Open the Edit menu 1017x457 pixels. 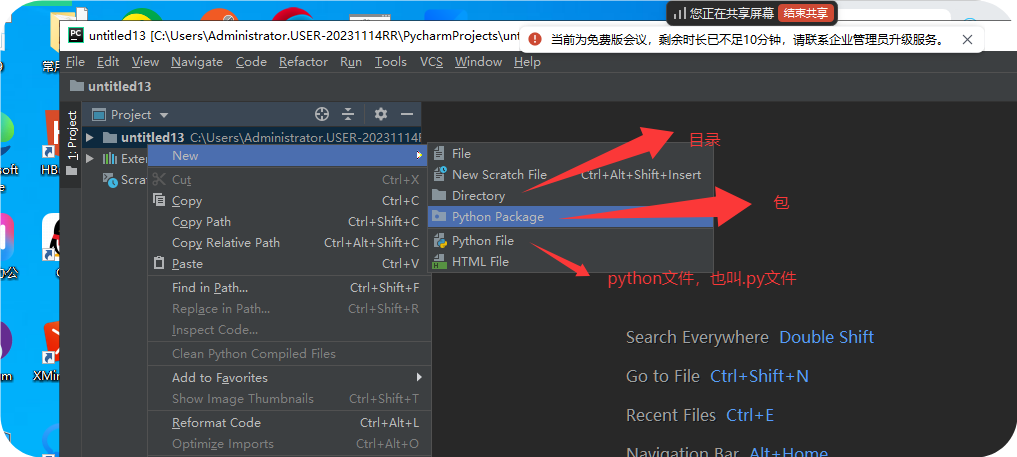(108, 62)
